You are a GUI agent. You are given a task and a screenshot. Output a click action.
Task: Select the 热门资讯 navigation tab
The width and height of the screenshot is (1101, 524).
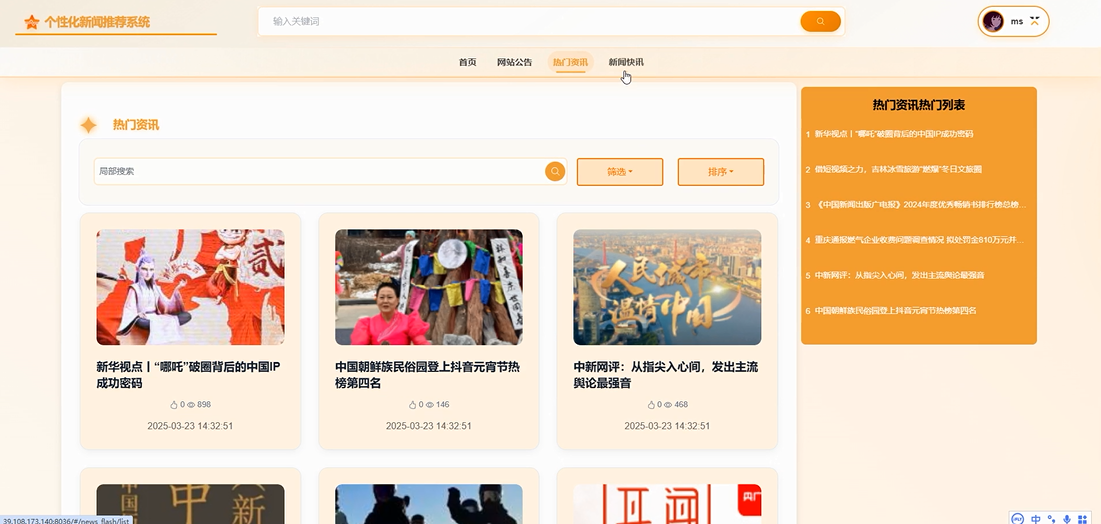click(570, 62)
